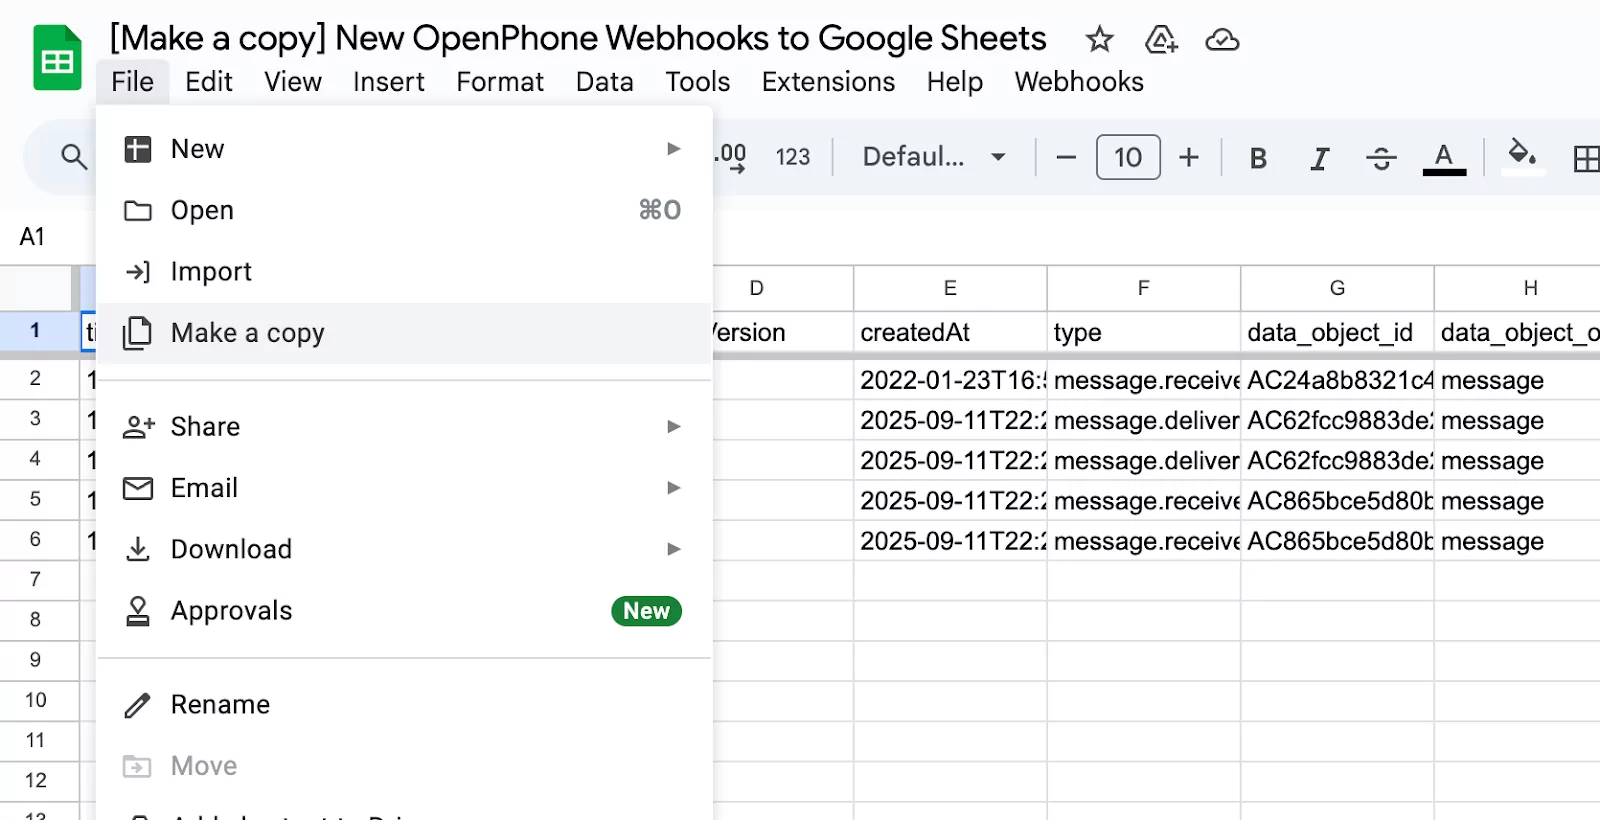This screenshot has width=1600, height=820.
Task: Select column H header
Action: [1518, 288]
